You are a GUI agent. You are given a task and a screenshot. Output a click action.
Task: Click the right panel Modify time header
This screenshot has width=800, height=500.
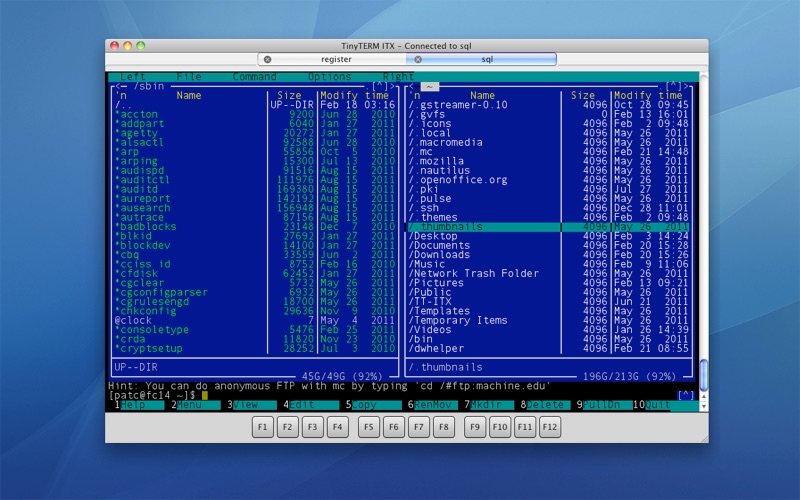(648, 95)
